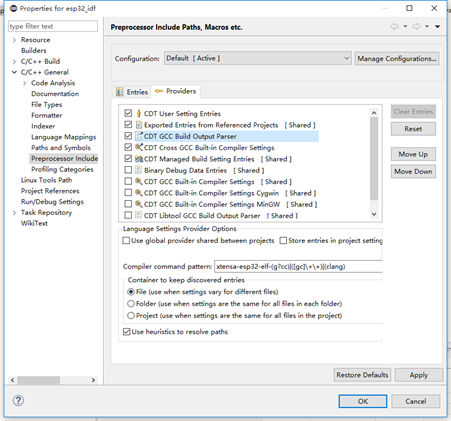Open the back history dropdown arrow

coord(405,26)
